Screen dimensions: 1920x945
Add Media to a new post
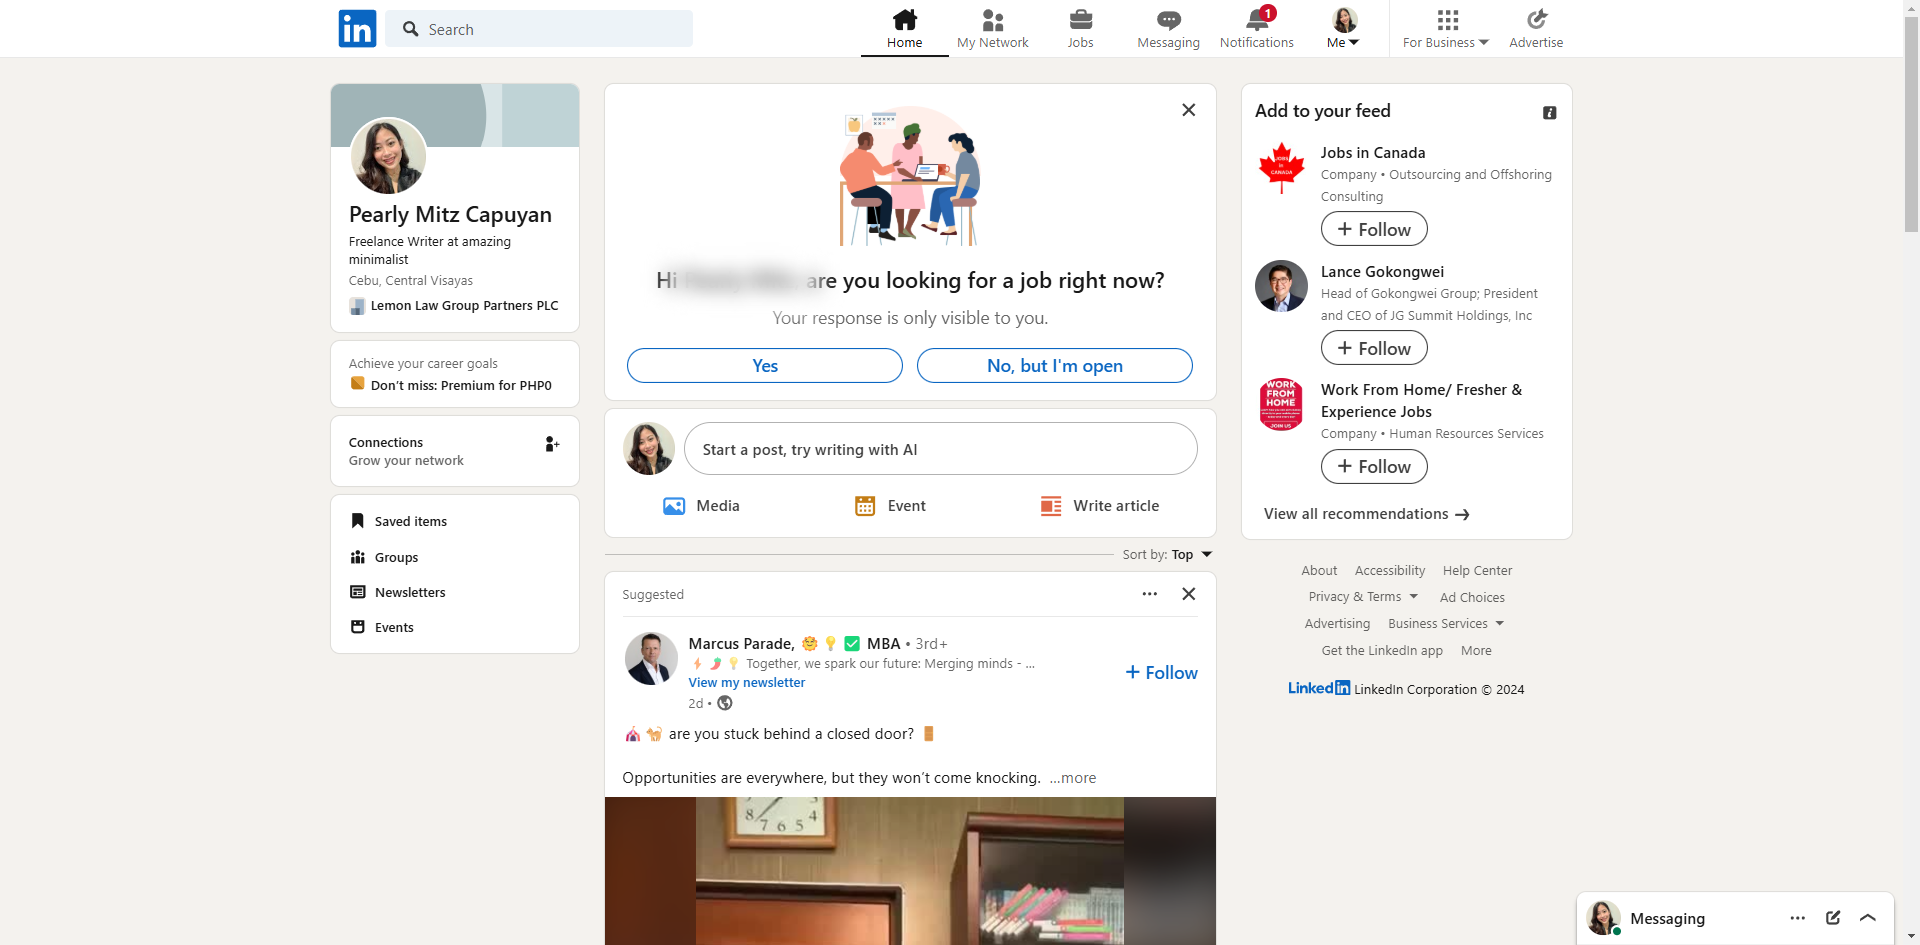(702, 506)
